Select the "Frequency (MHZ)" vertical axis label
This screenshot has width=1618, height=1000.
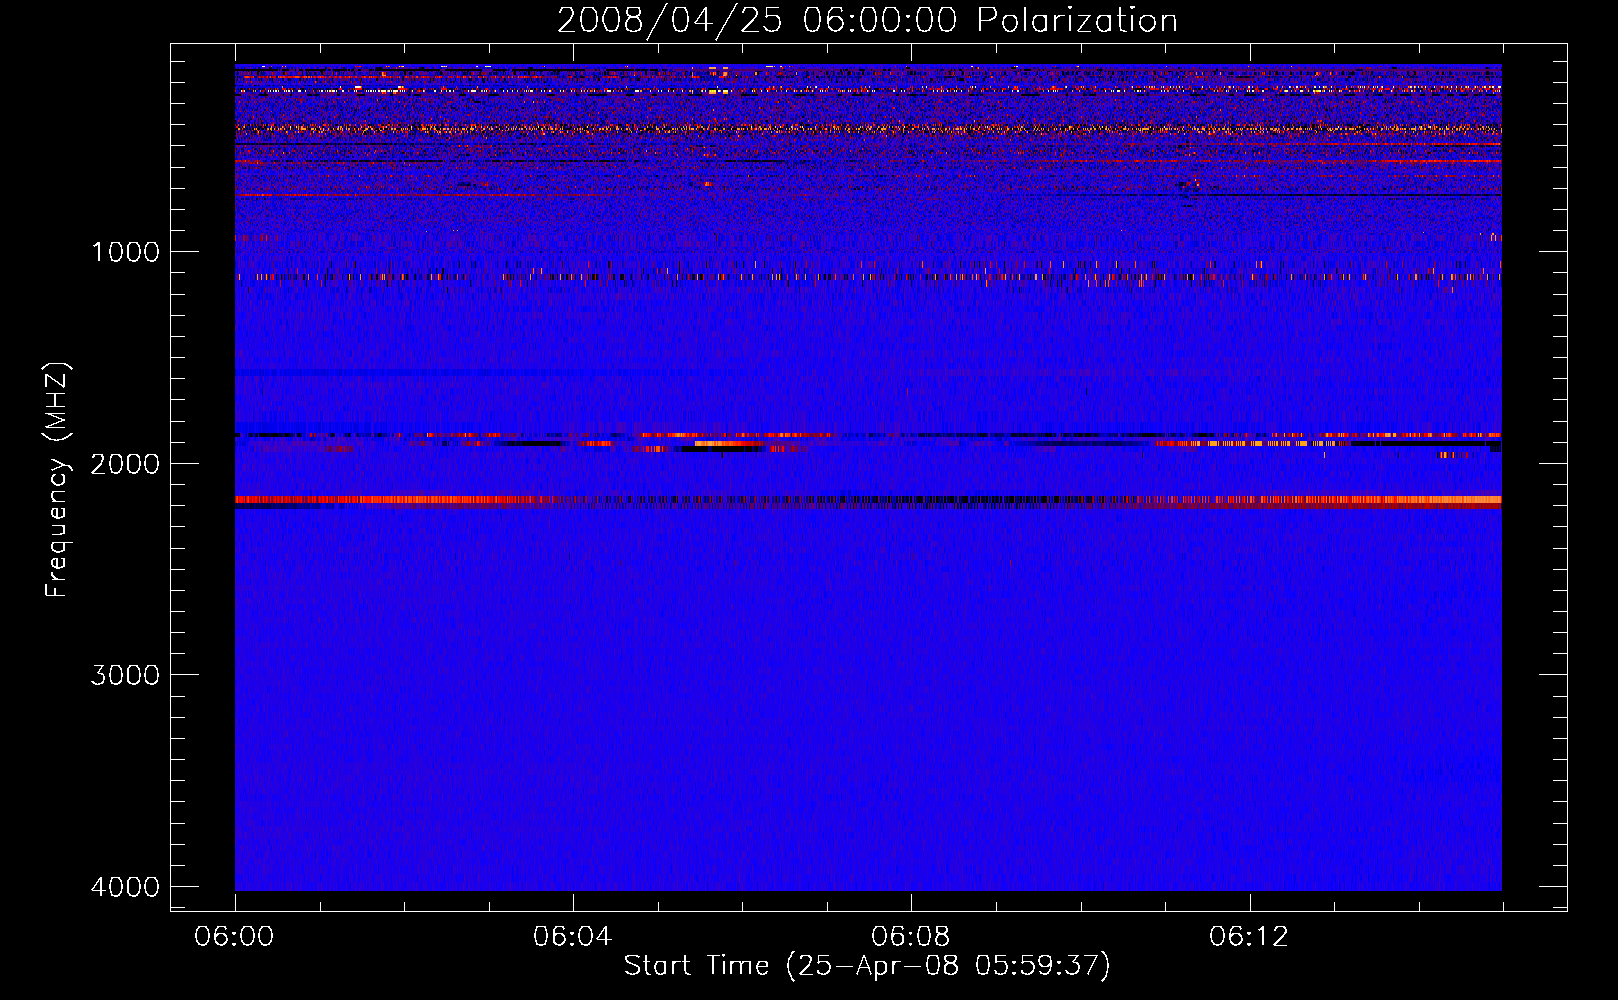pos(57,480)
